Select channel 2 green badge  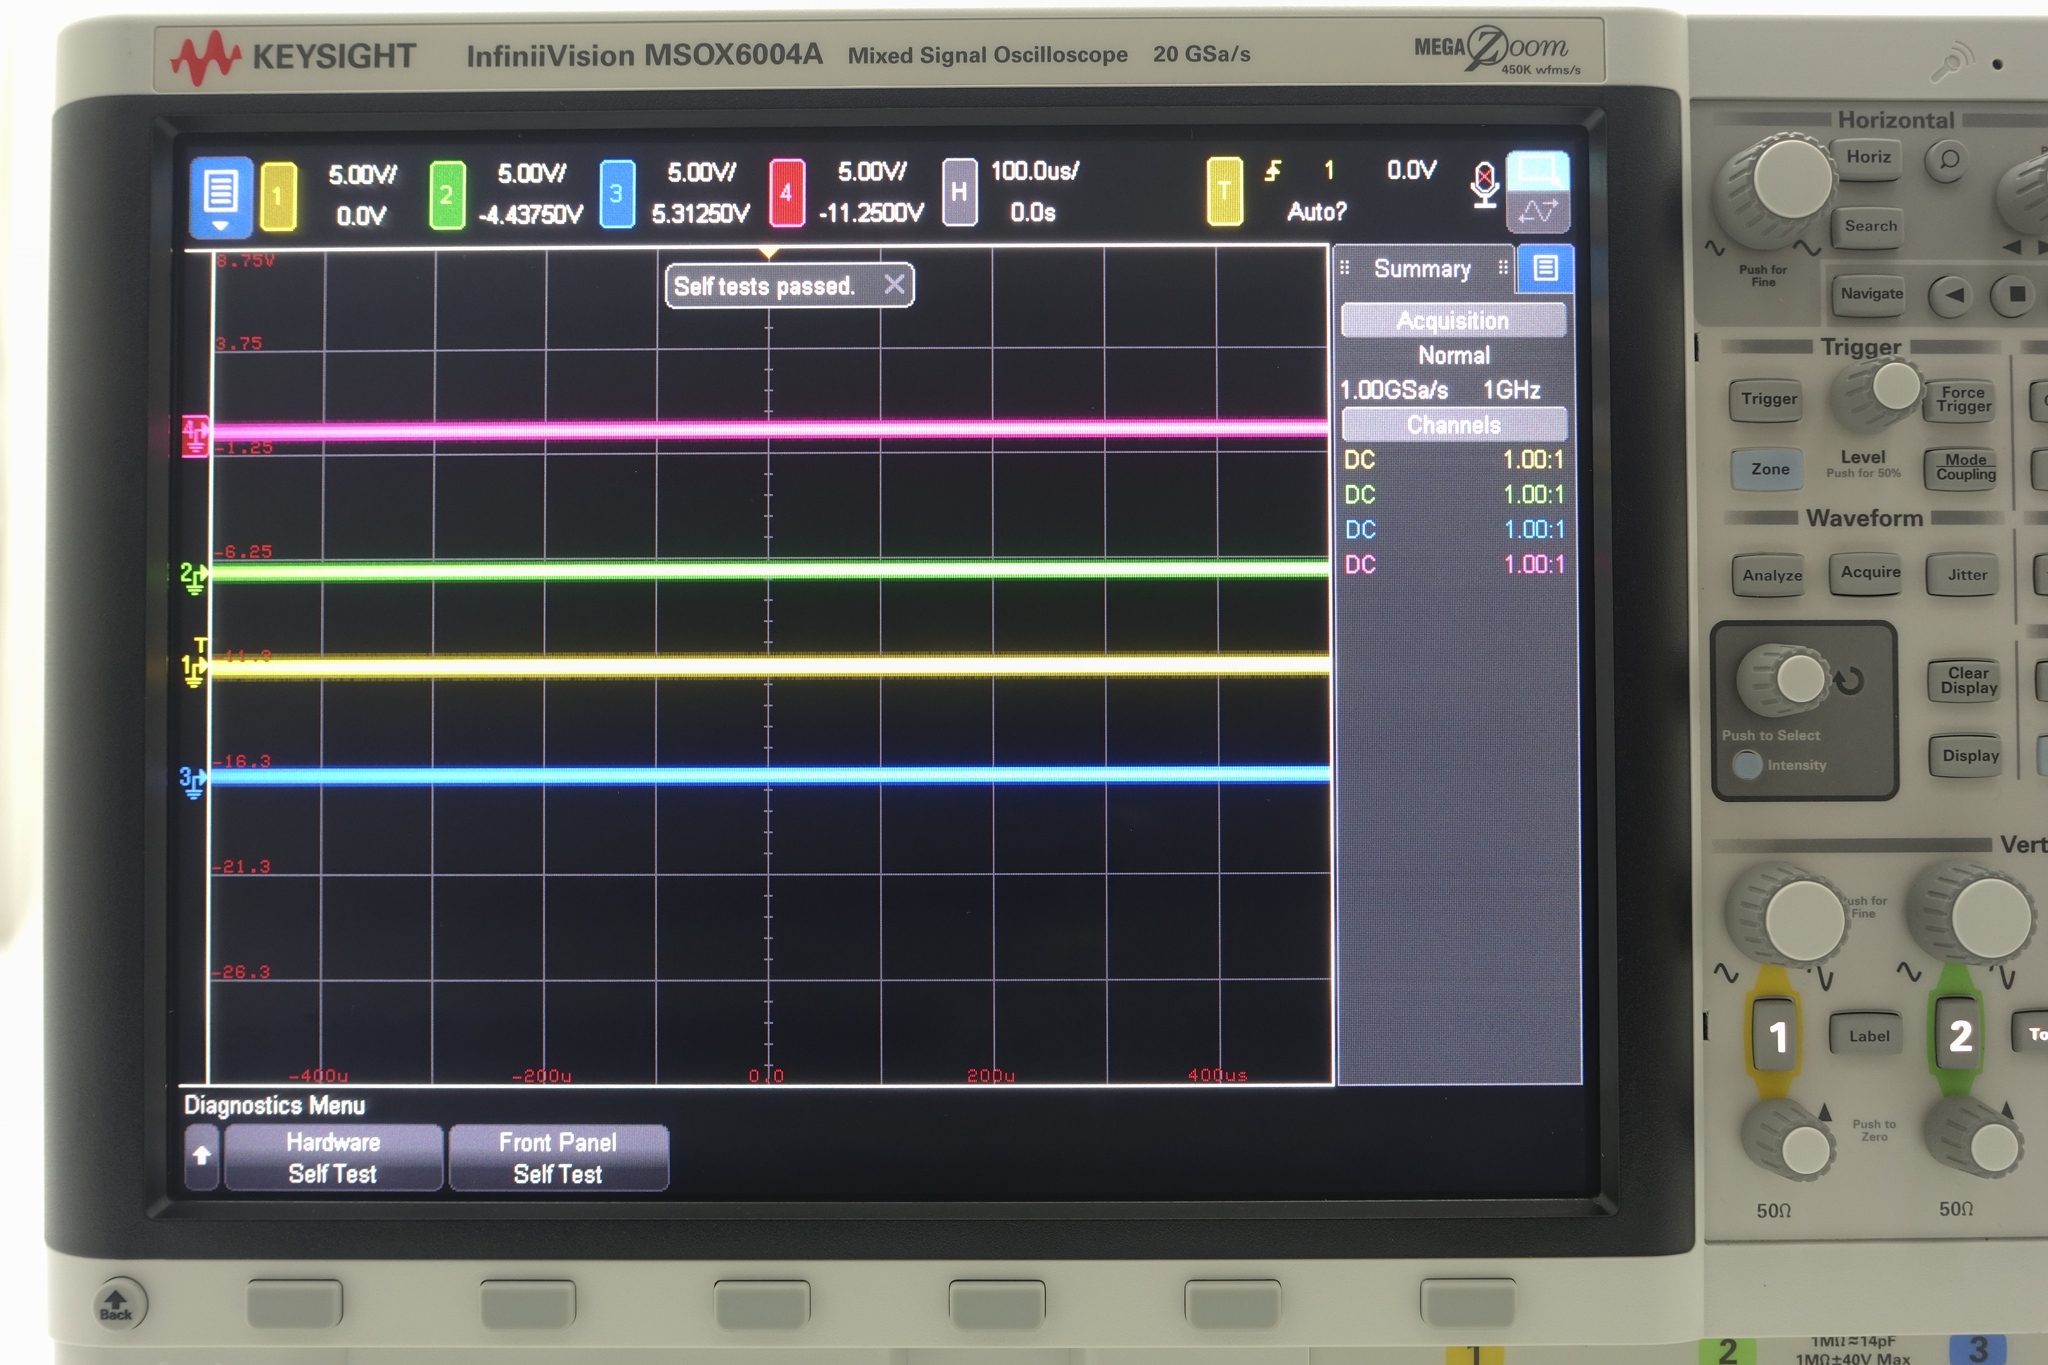point(447,195)
